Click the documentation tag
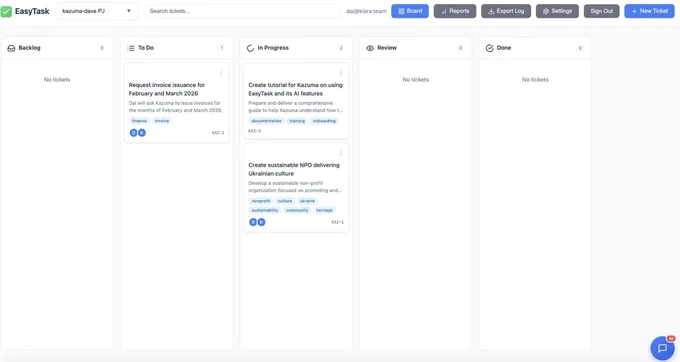 267,121
